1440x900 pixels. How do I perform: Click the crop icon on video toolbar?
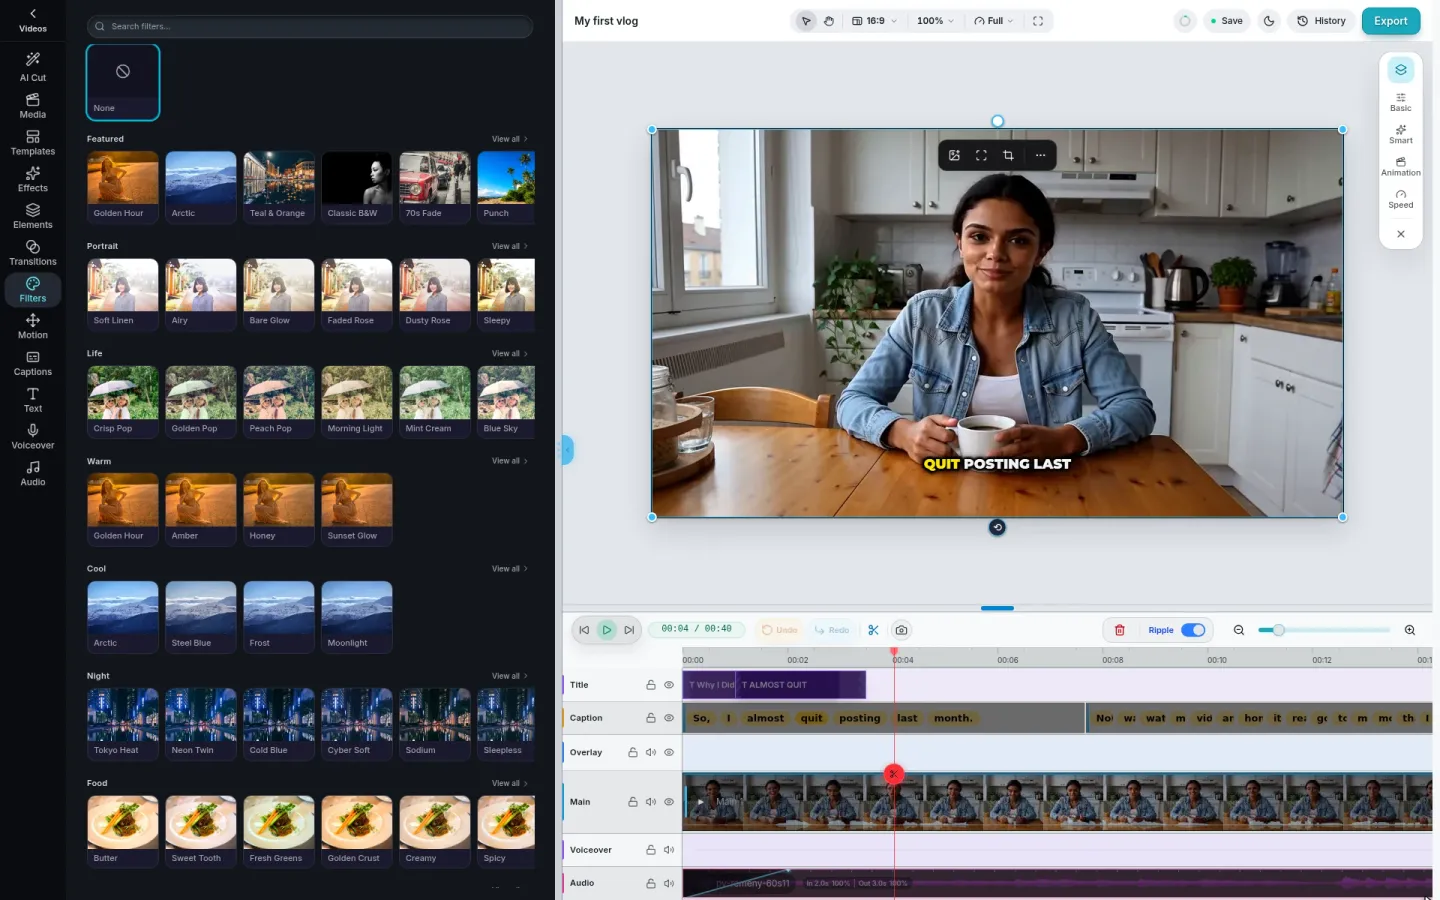(x=1008, y=155)
